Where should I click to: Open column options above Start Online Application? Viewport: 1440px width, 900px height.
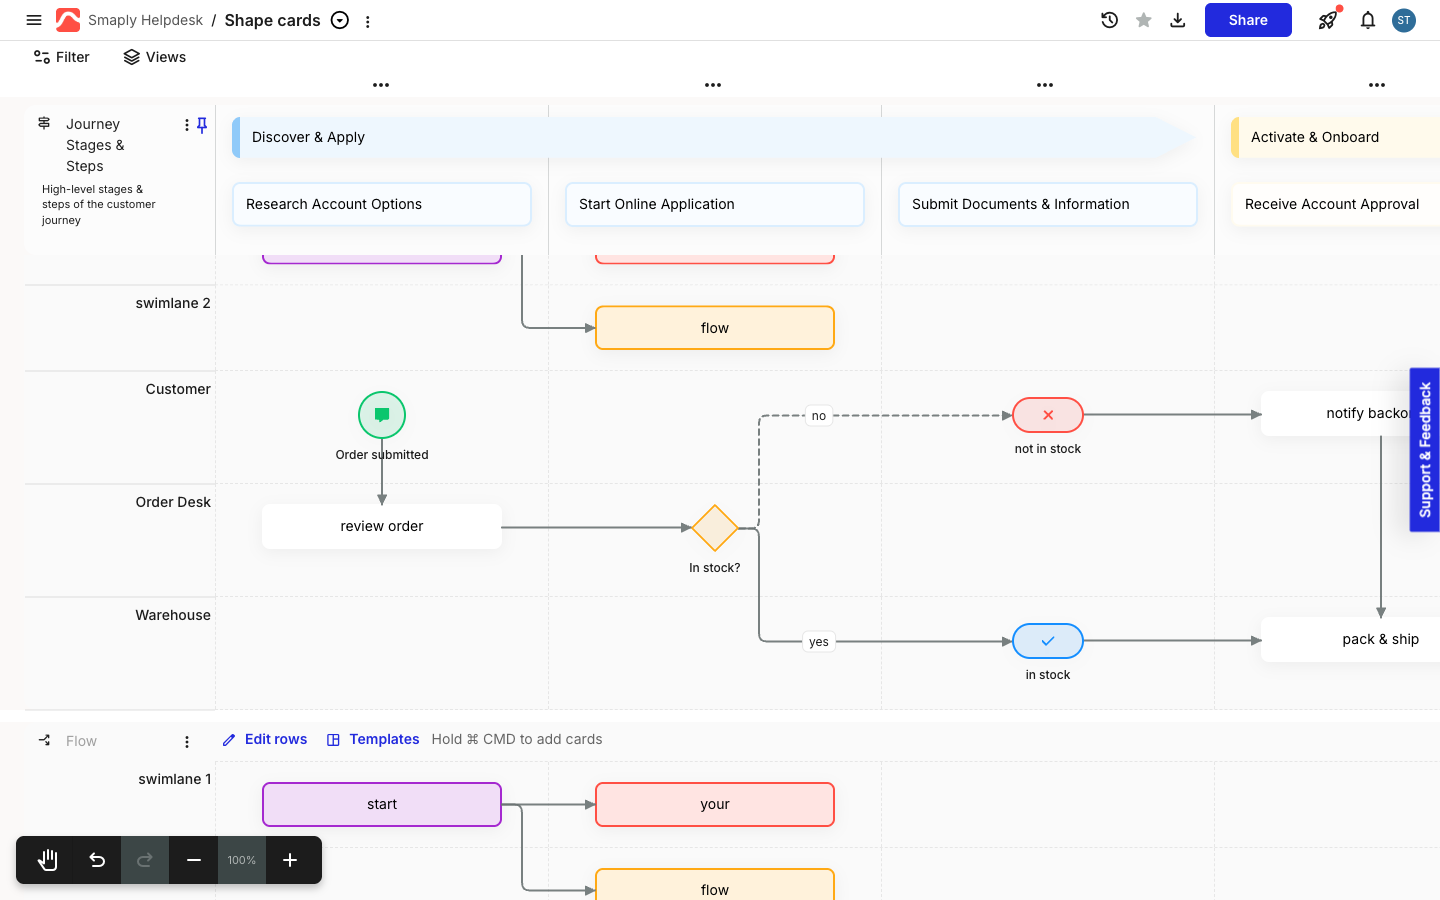(713, 85)
